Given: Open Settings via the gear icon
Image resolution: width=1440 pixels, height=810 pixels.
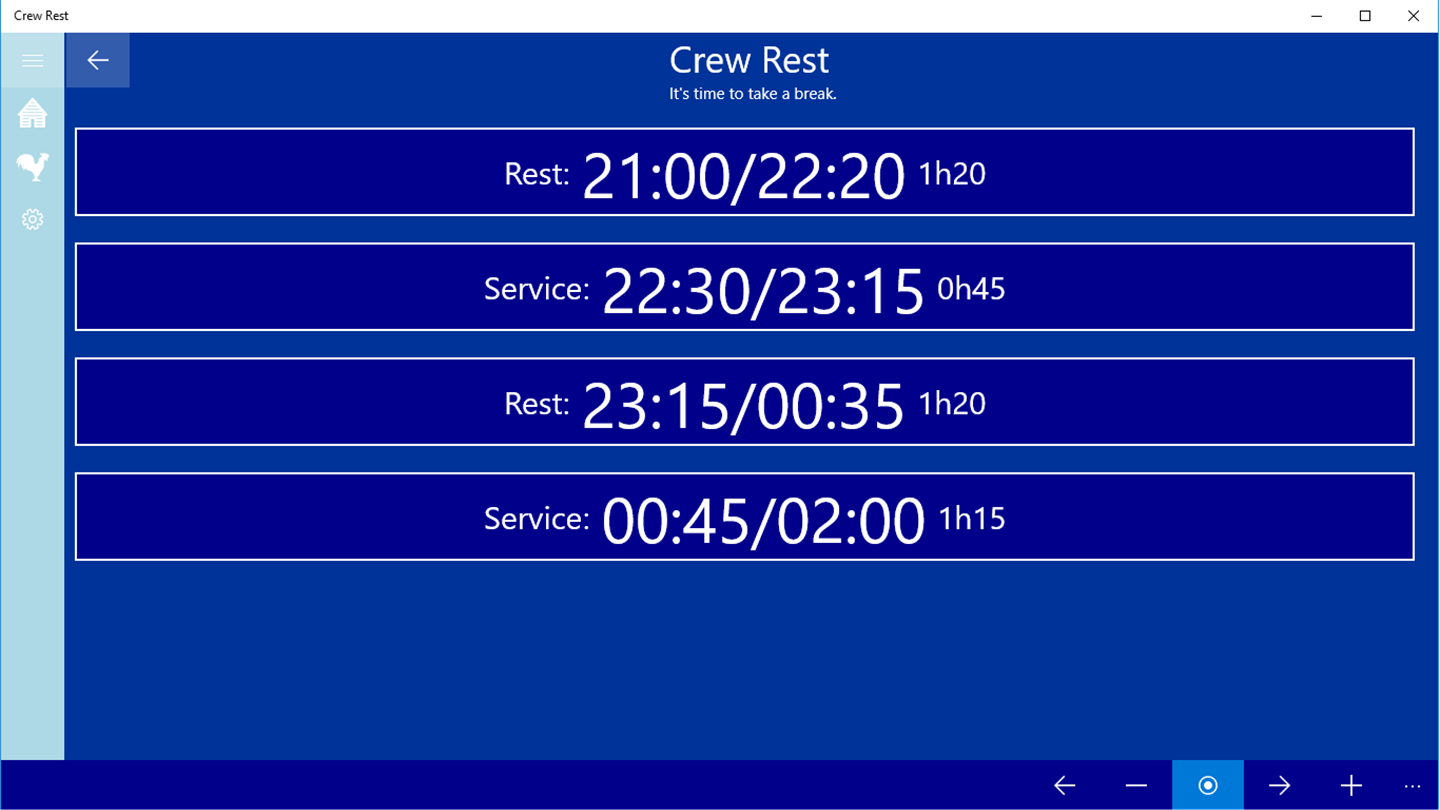Looking at the screenshot, I should (x=32, y=219).
